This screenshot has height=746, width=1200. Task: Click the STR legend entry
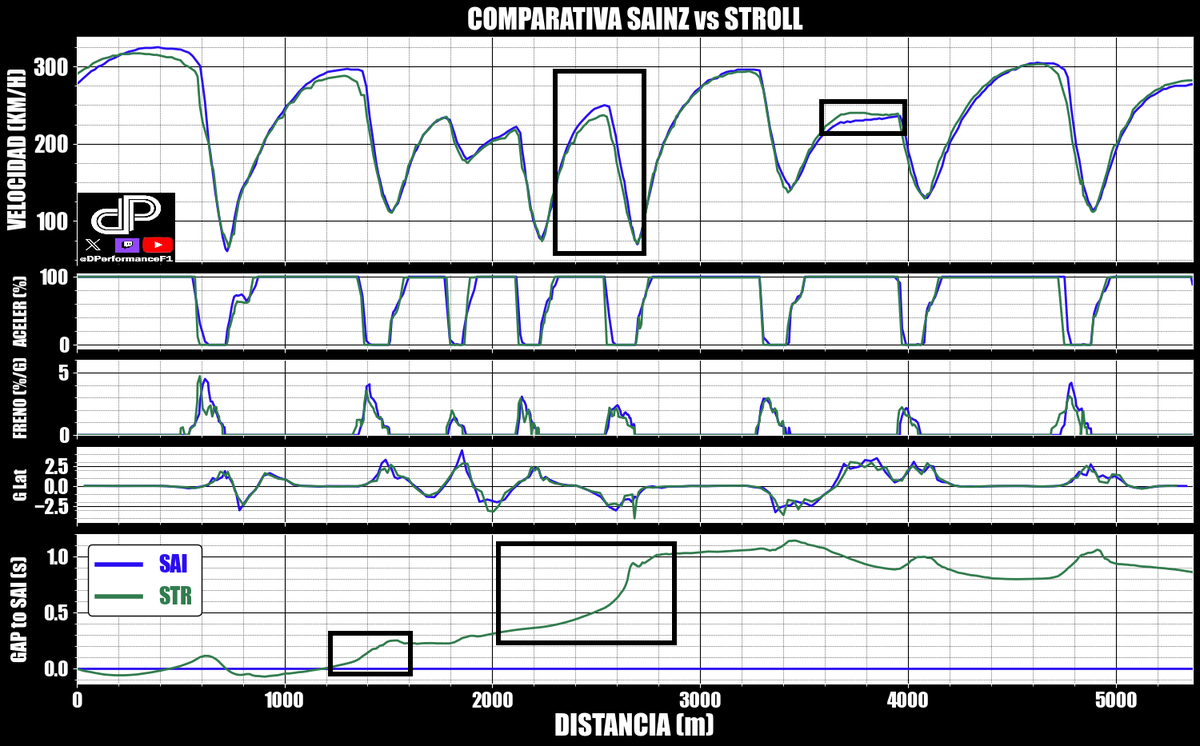[x=174, y=598]
